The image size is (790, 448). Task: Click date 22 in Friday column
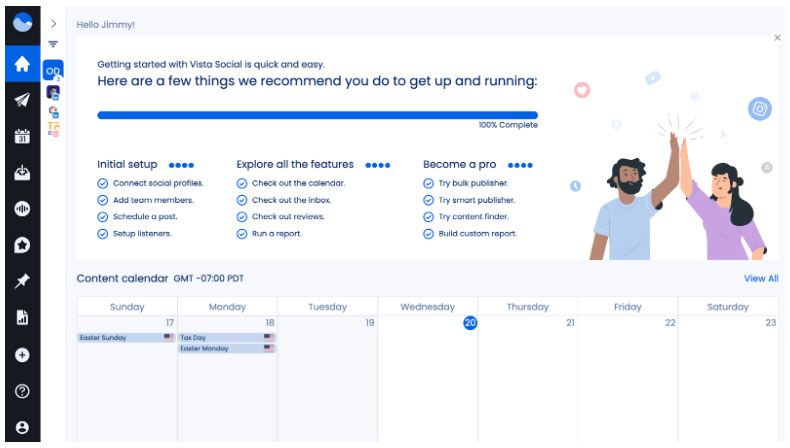670,323
